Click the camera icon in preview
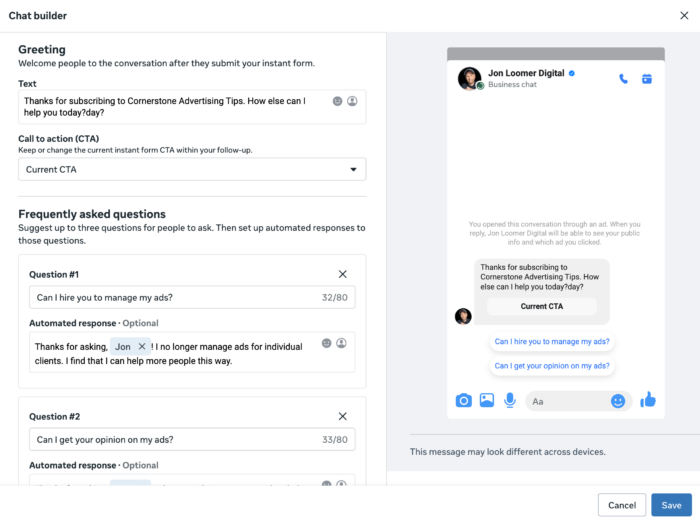This screenshot has height=525, width=700. (x=463, y=400)
